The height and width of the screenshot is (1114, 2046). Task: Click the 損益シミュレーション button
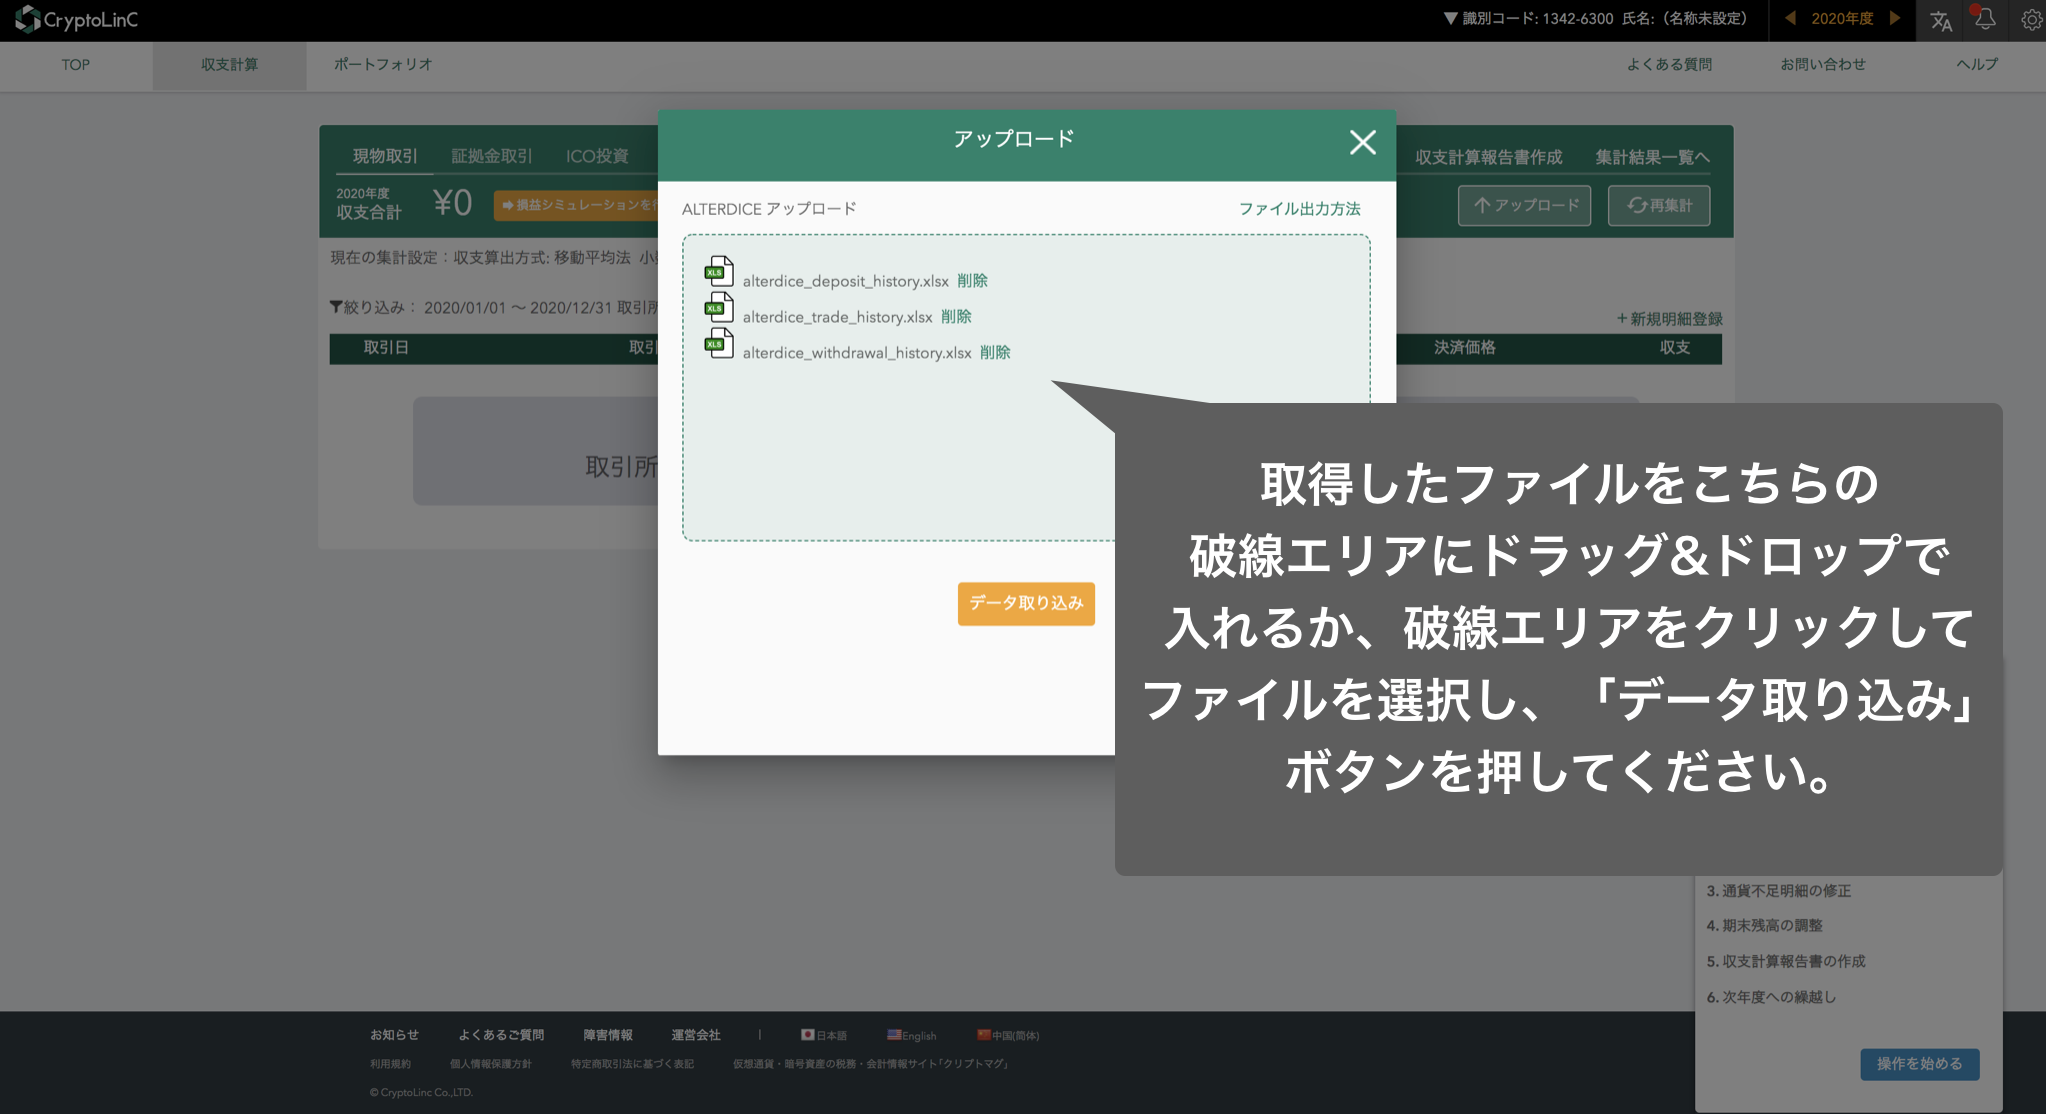pyautogui.click(x=576, y=205)
